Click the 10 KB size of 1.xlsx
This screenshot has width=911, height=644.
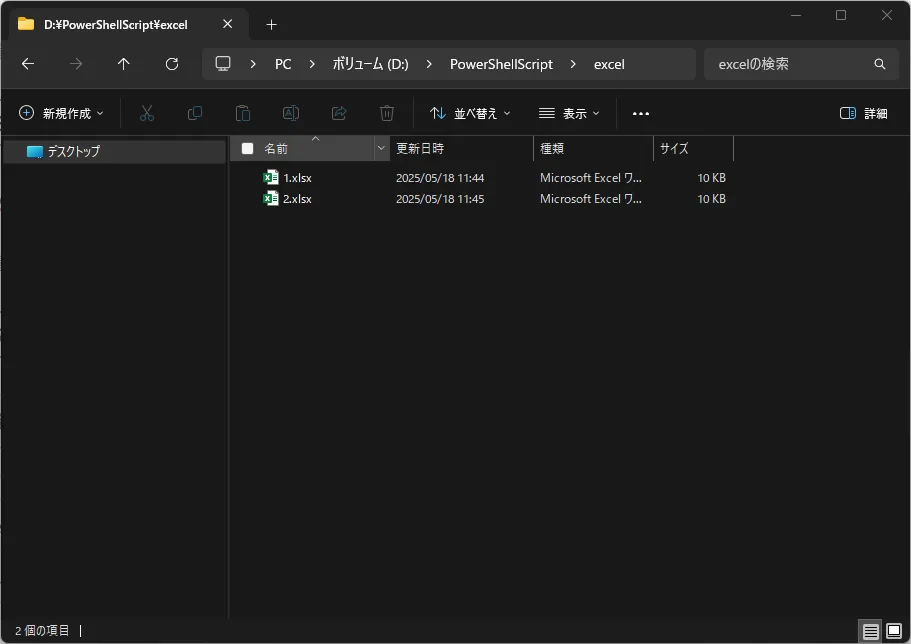pos(711,178)
